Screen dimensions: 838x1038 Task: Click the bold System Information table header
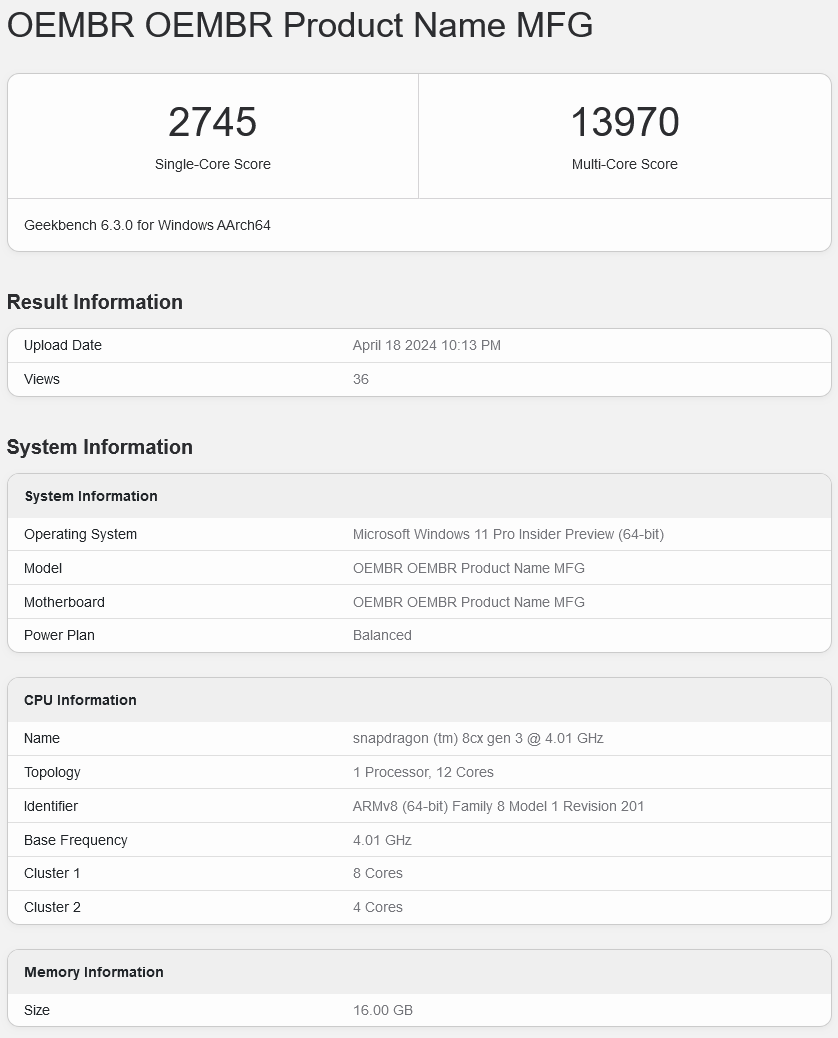click(x=91, y=496)
